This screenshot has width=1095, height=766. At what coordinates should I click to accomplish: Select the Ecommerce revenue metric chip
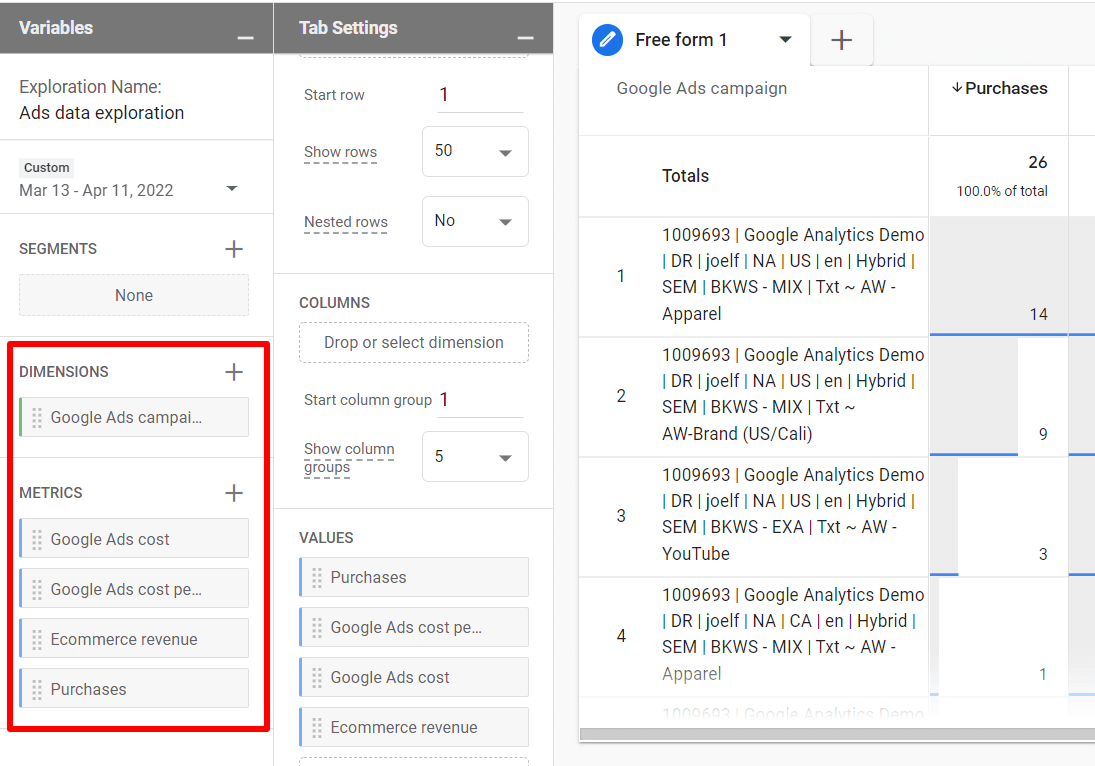point(133,638)
